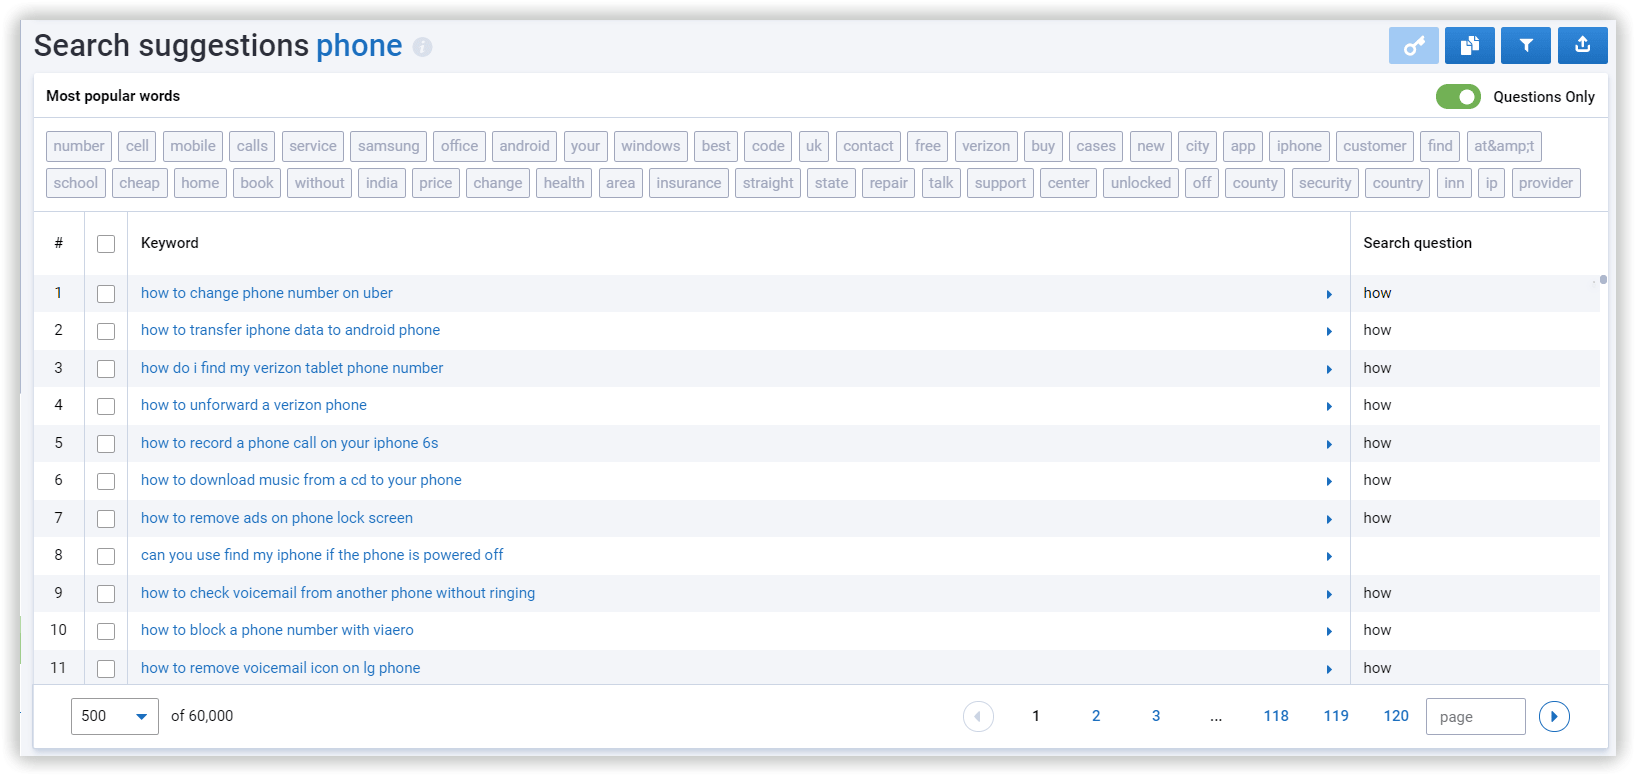The width and height of the screenshot is (1636, 776).
Task: Expand arrow for 'how to check voicemail from another phone' row
Action: [1329, 594]
